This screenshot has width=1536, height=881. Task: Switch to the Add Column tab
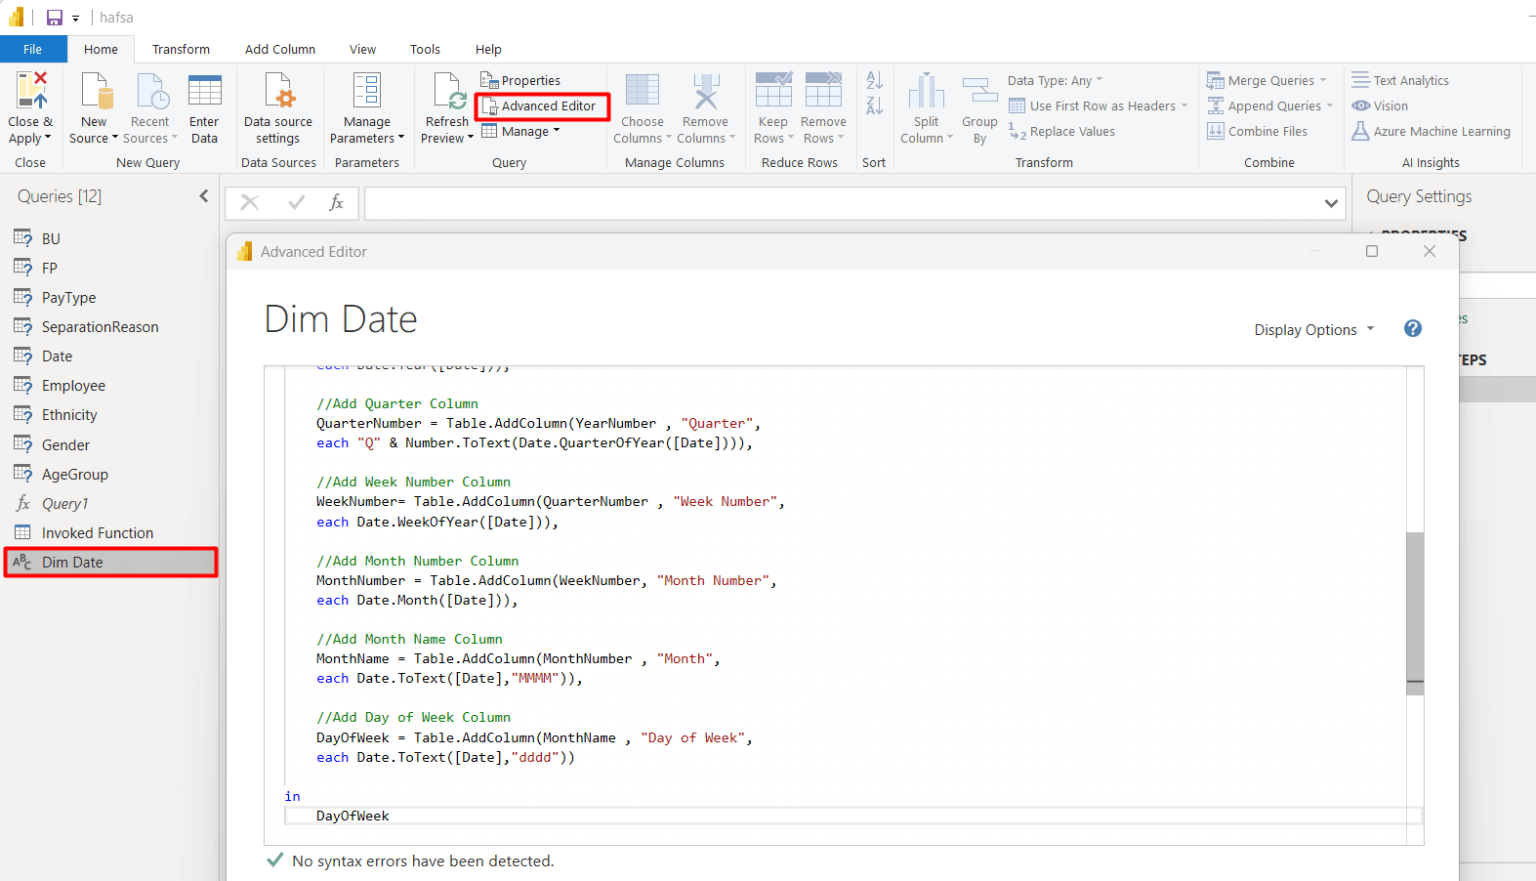pos(279,48)
